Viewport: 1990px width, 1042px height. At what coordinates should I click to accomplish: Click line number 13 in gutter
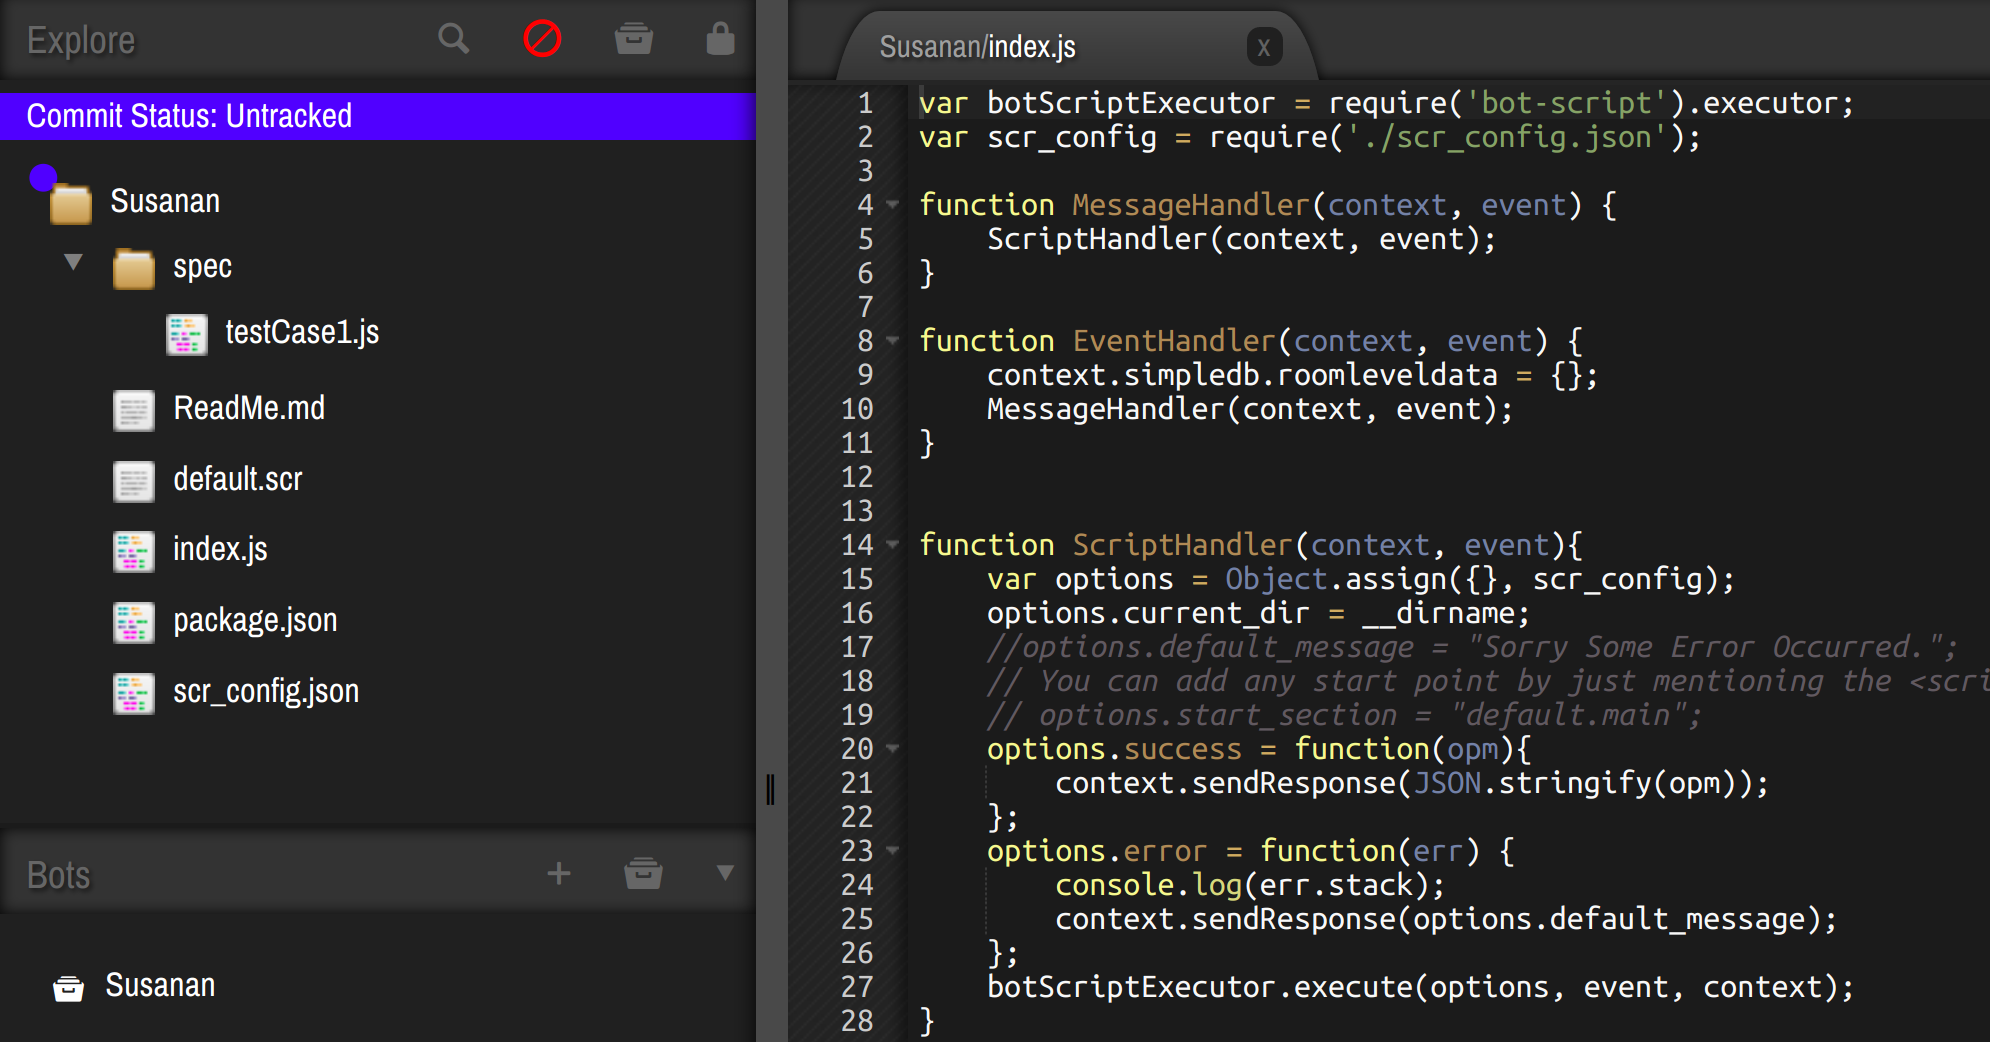(x=857, y=511)
